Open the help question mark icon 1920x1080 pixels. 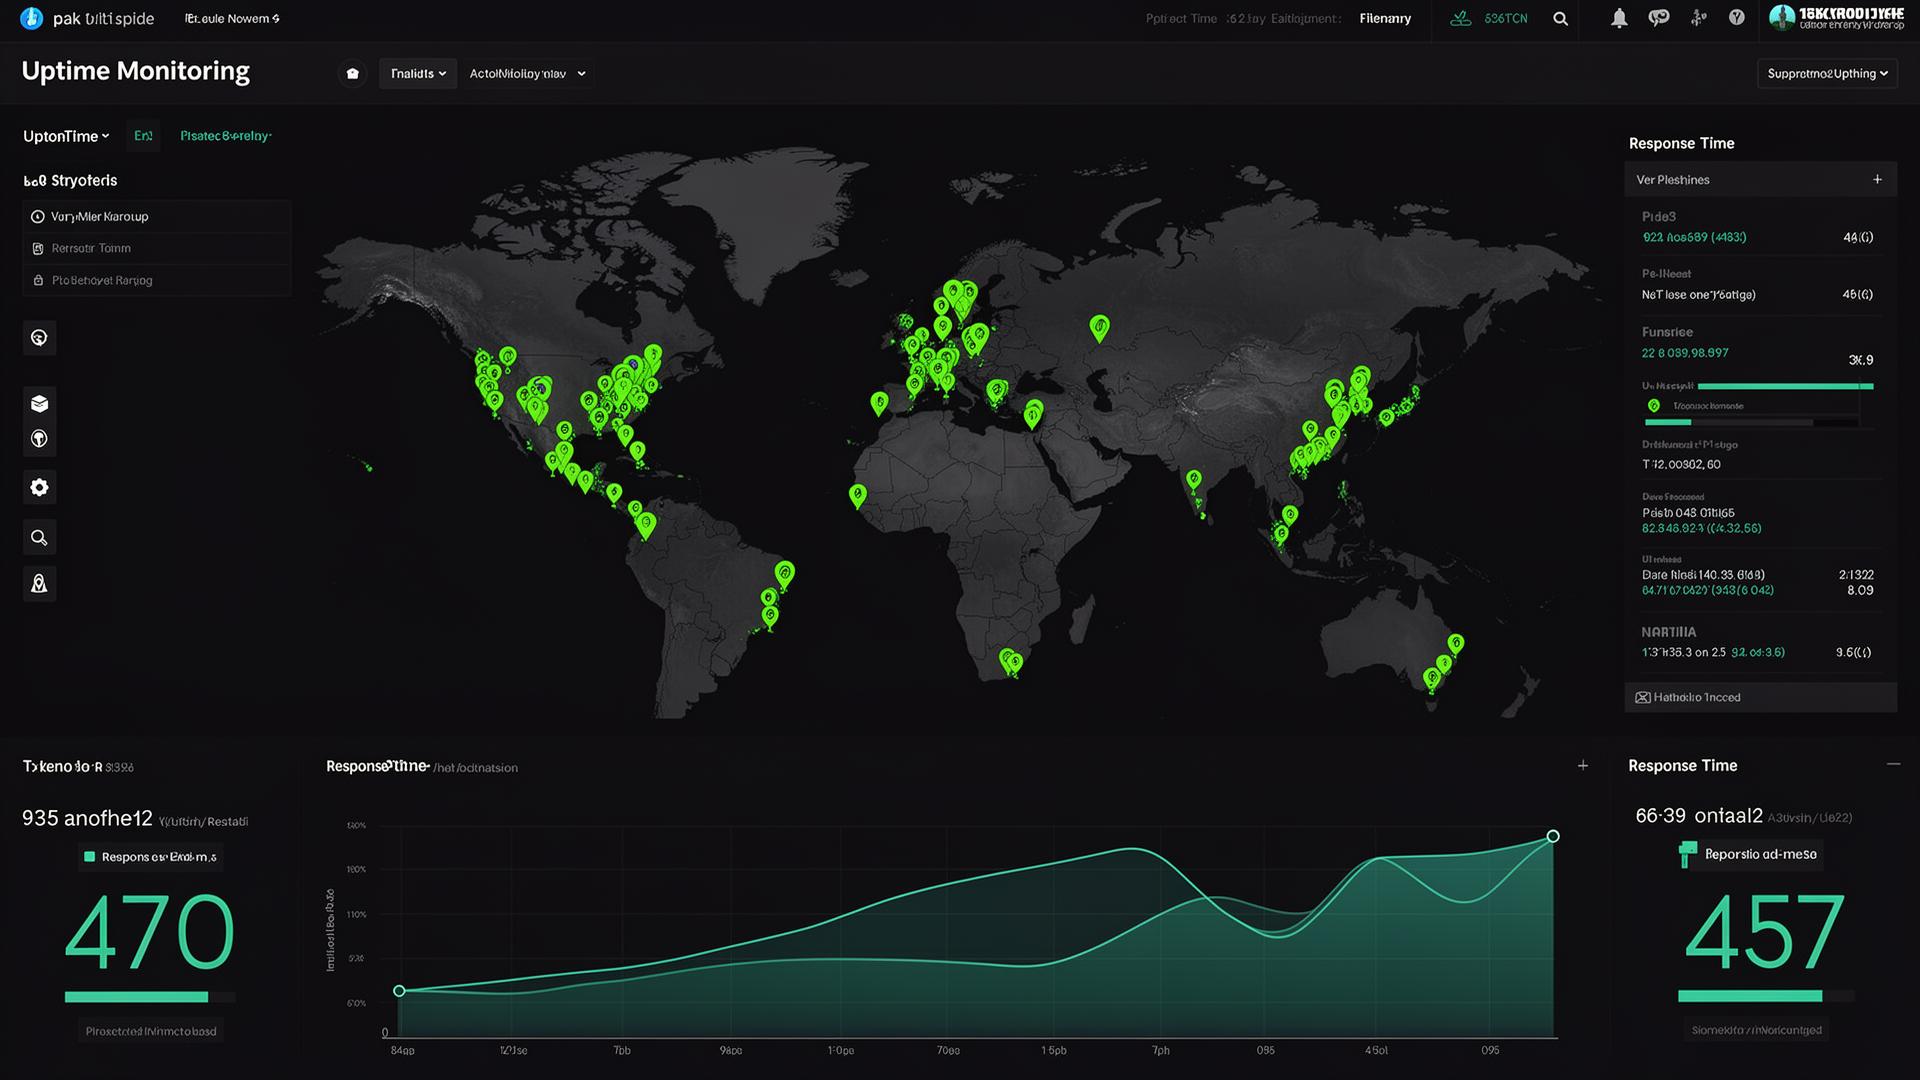pyautogui.click(x=1737, y=18)
